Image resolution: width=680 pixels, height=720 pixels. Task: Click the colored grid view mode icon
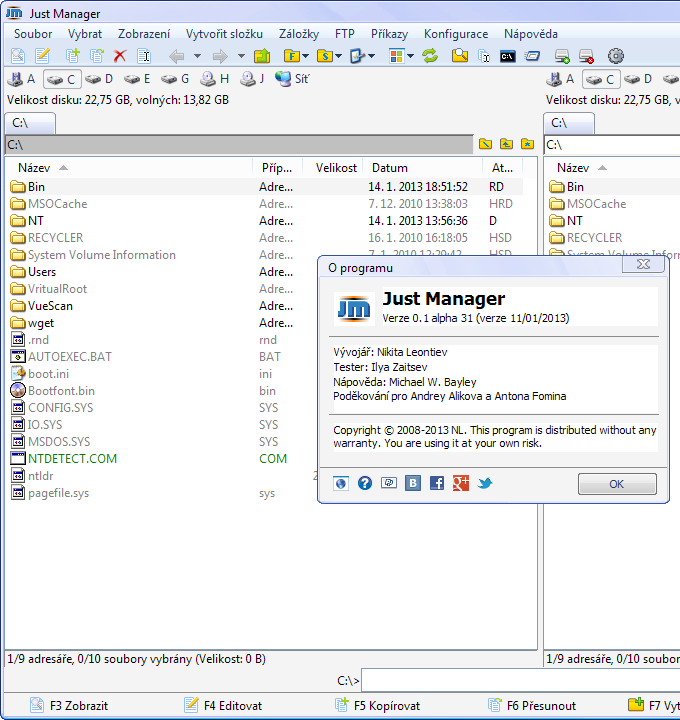(396, 56)
